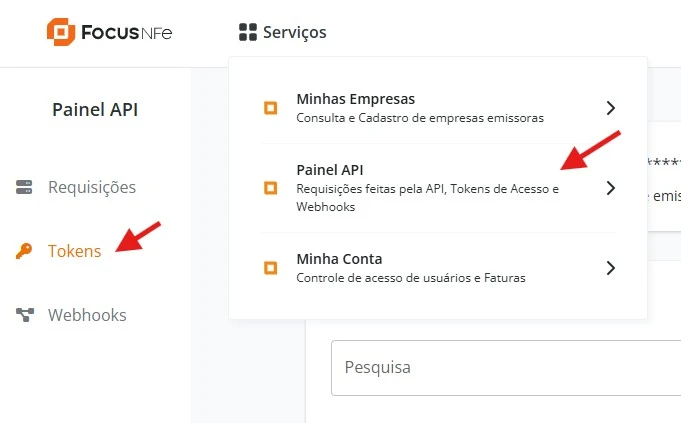This screenshot has width=681, height=423.
Task: Click the Webhooks network icon
Action: (x=25, y=315)
